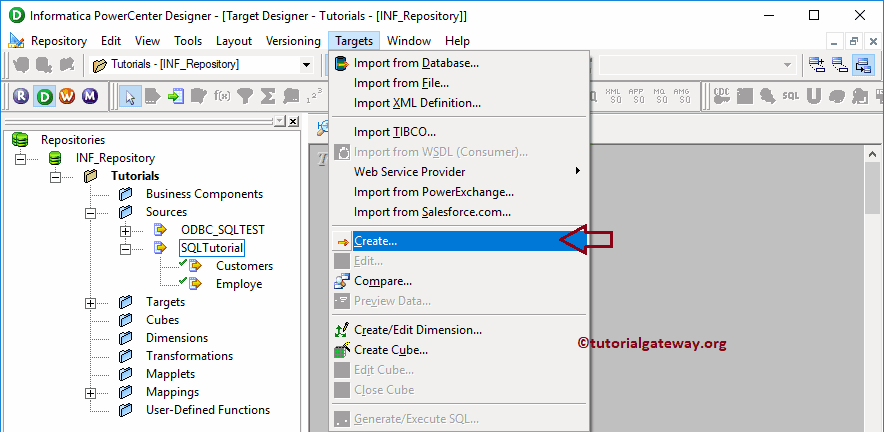This screenshot has height=432, width=884.
Task: Open the Window menu
Action: tap(409, 41)
